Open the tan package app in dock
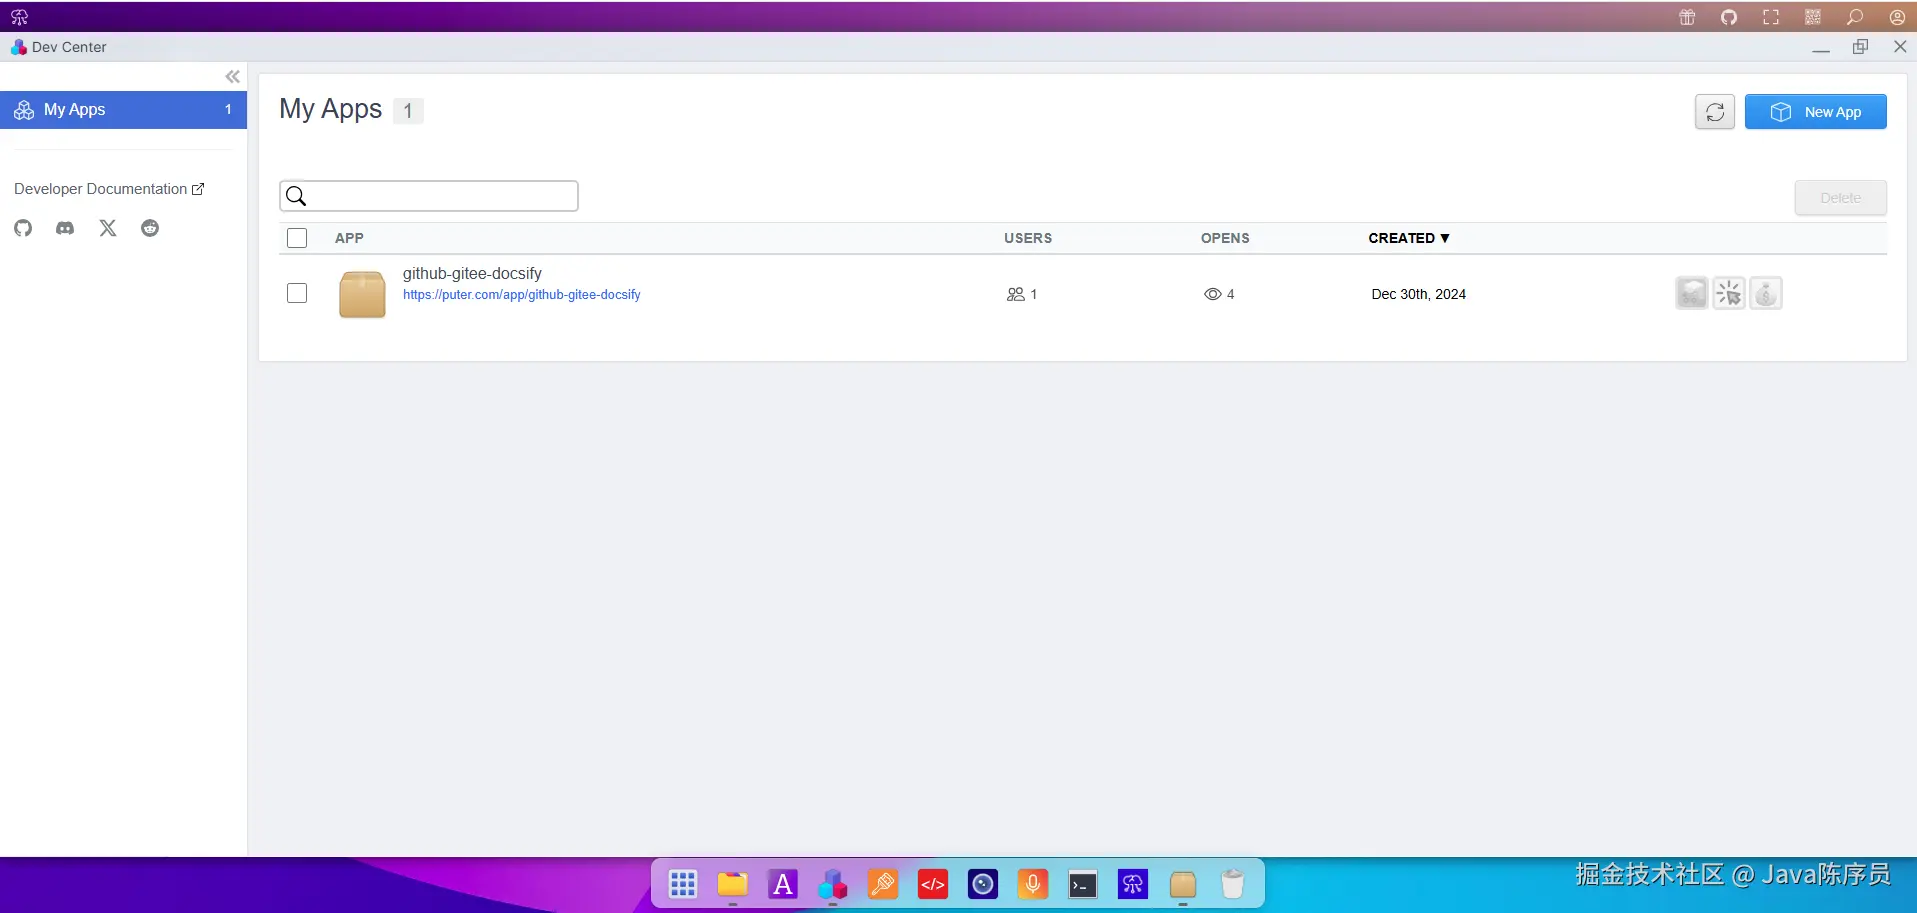Viewport: 1917px width, 913px height. coord(1183,884)
